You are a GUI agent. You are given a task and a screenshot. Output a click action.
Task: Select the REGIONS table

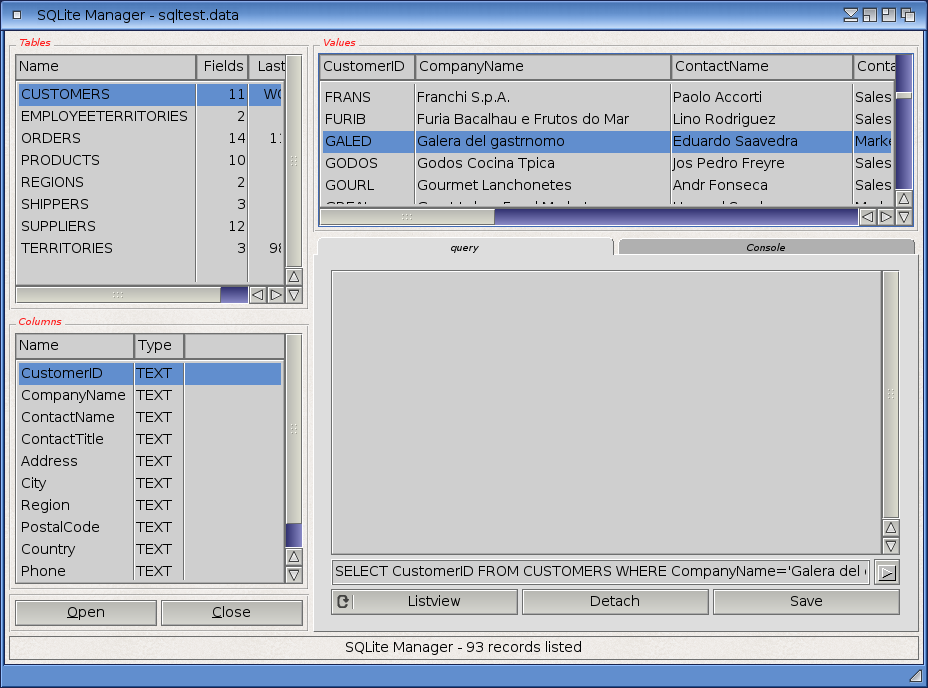coord(149,182)
